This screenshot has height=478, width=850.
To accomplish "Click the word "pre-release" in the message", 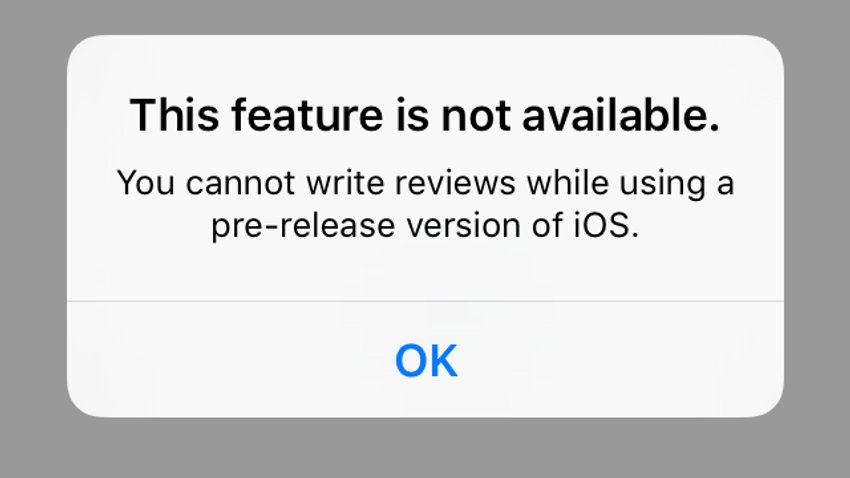I will tap(303, 227).
